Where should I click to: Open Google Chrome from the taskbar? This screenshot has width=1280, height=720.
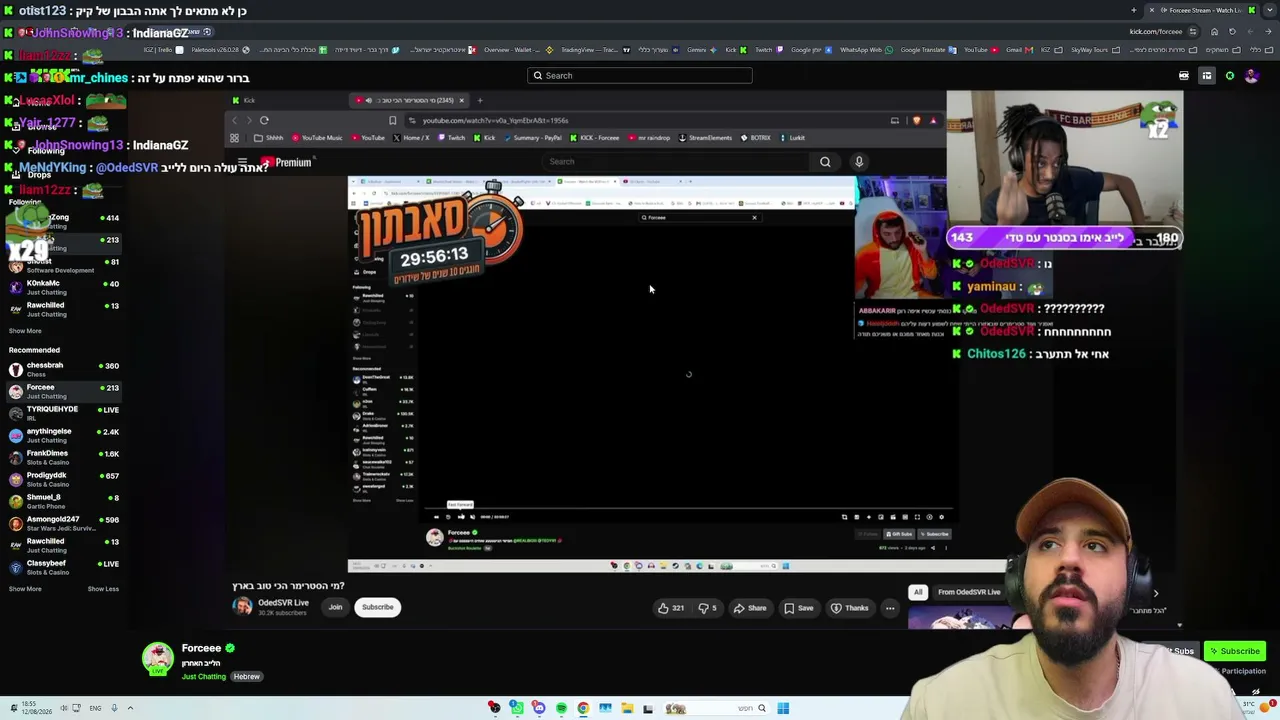point(583,709)
